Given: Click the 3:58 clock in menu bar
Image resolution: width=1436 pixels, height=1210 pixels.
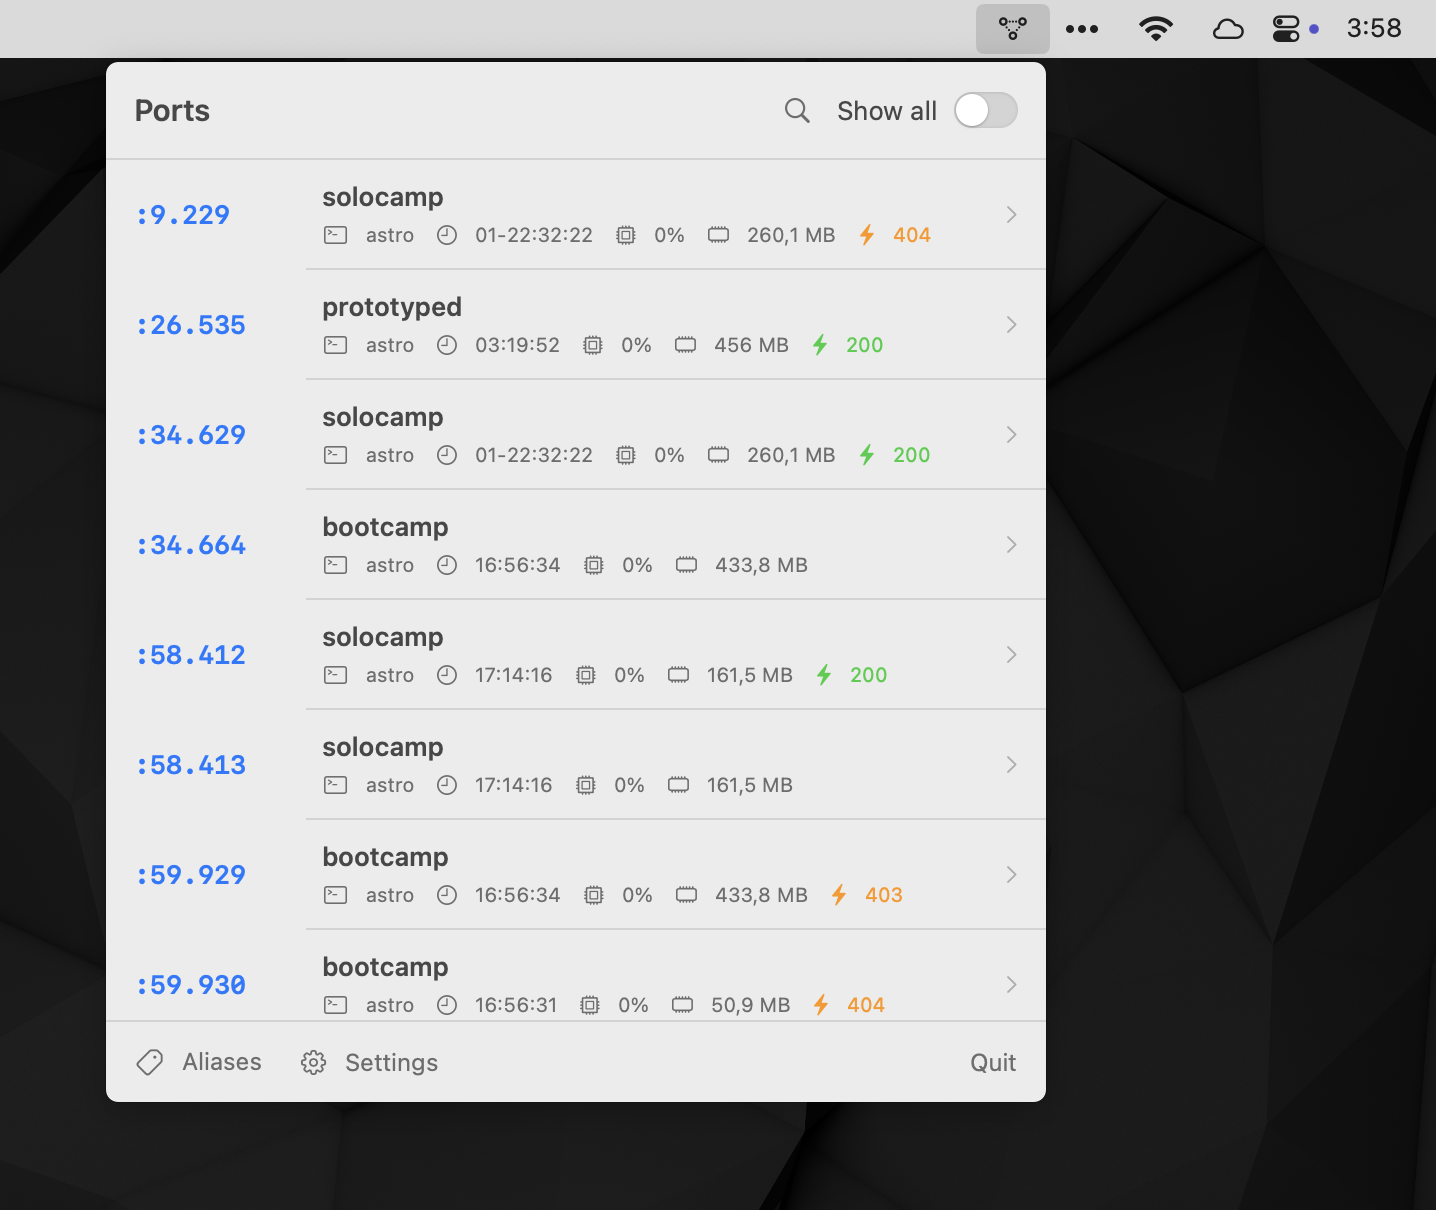Looking at the screenshot, I should pos(1374,28).
